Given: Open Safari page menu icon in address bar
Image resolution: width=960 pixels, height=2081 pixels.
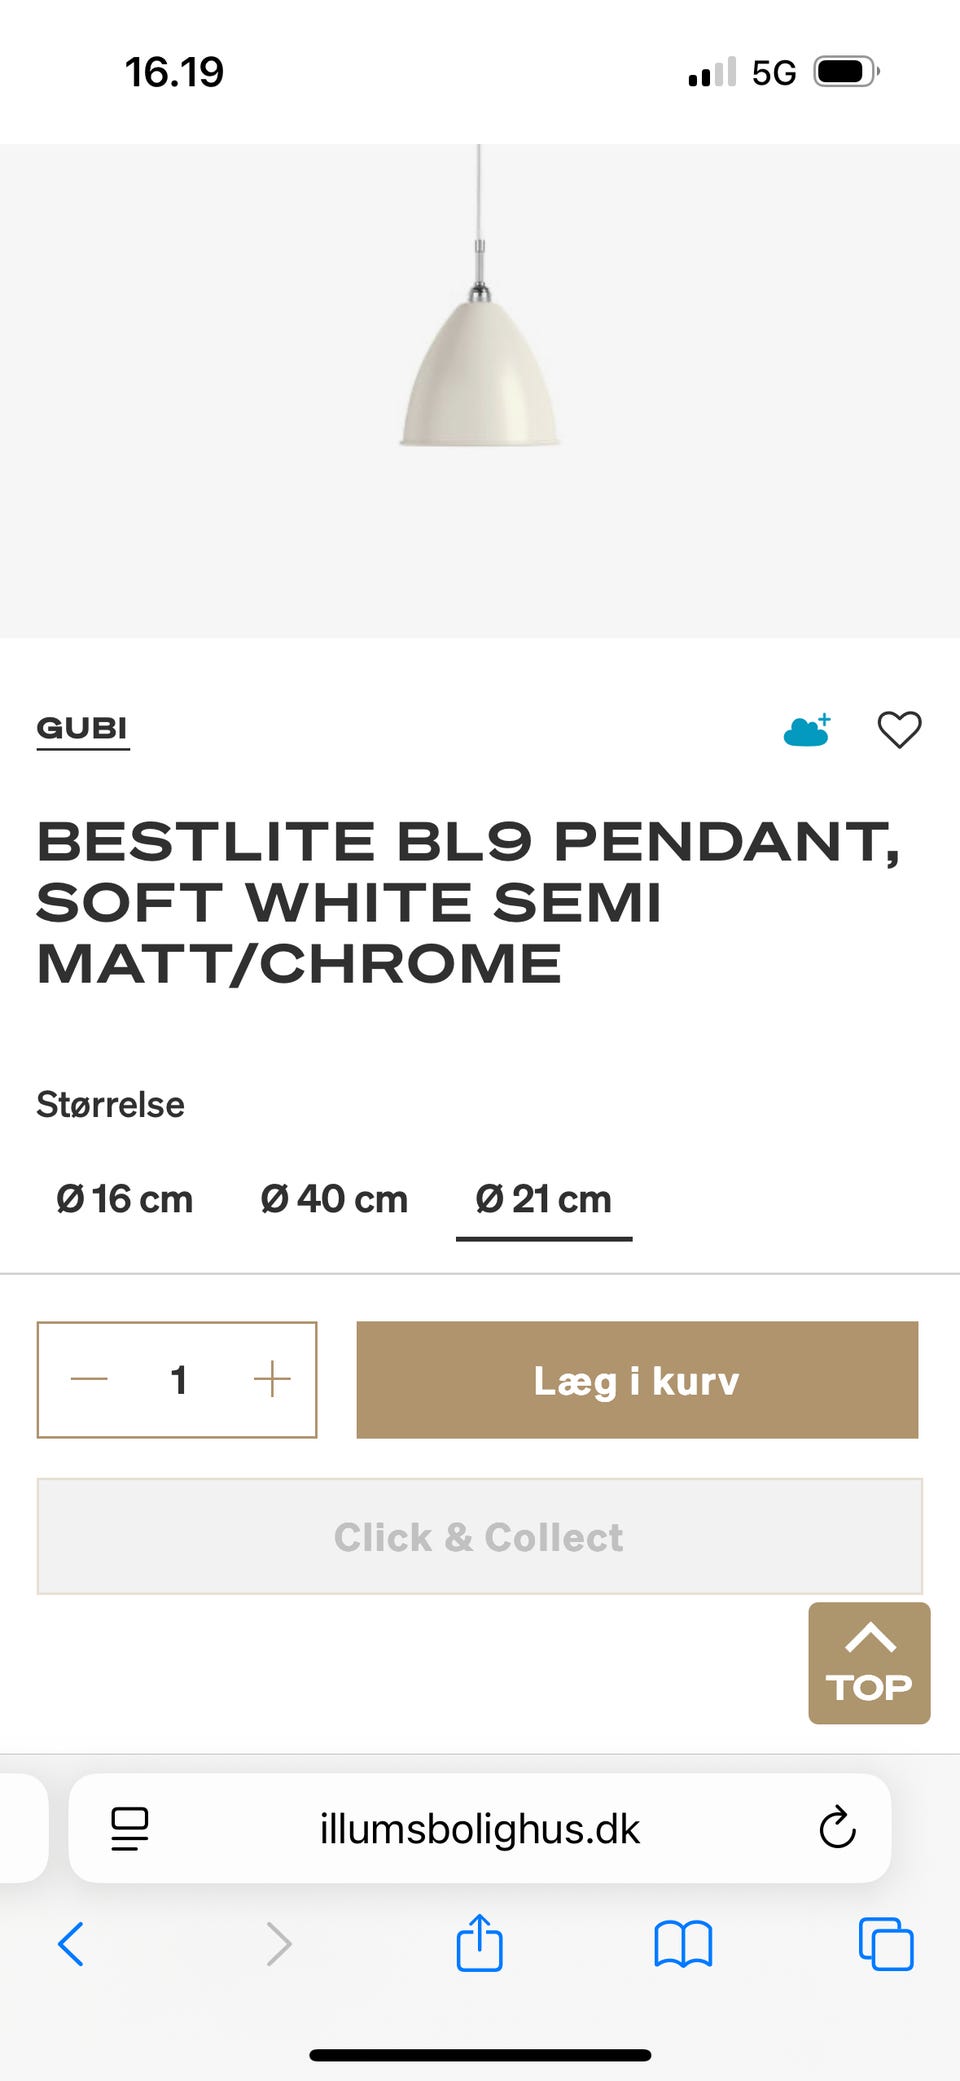Looking at the screenshot, I should point(129,1829).
